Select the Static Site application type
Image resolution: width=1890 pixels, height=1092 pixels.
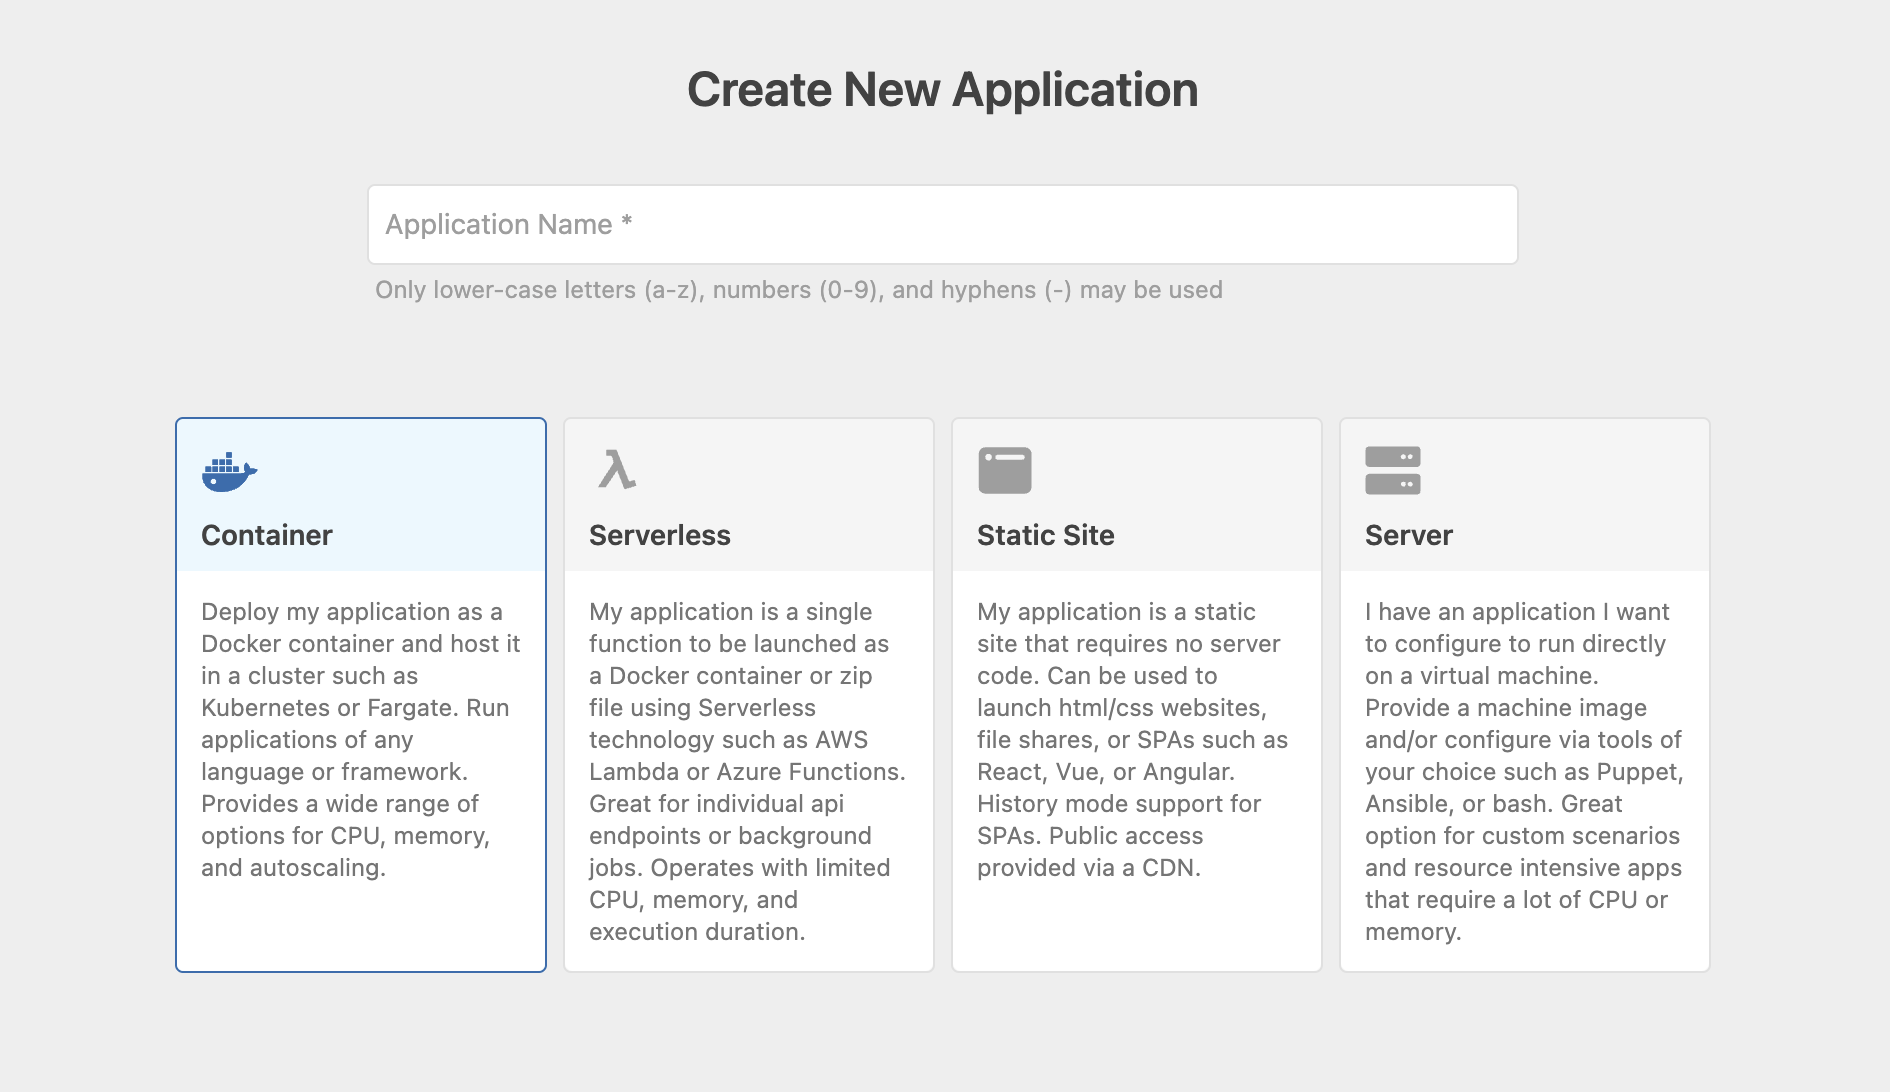[1136, 694]
